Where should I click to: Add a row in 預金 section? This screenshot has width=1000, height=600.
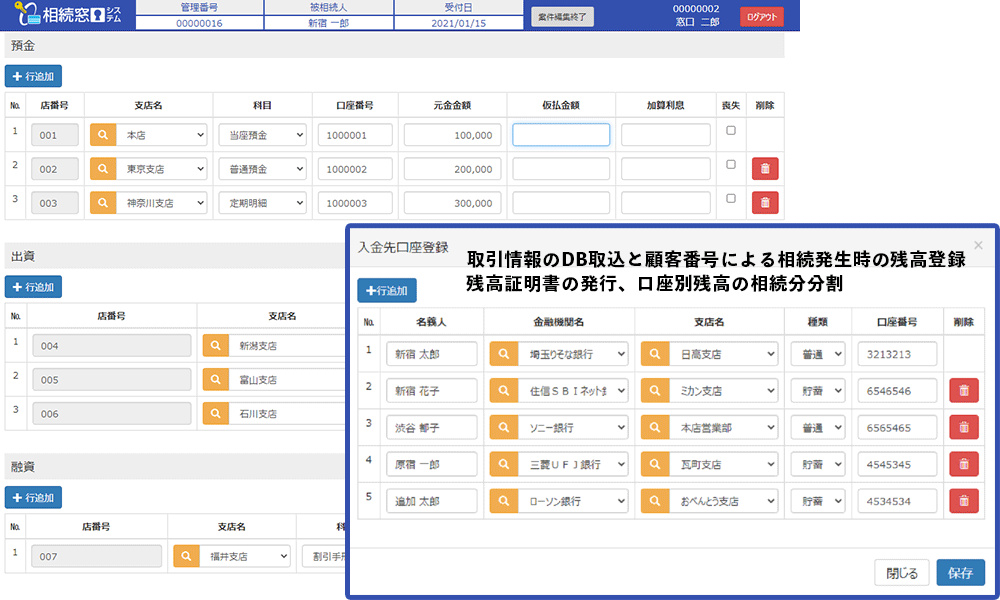tap(33, 75)
